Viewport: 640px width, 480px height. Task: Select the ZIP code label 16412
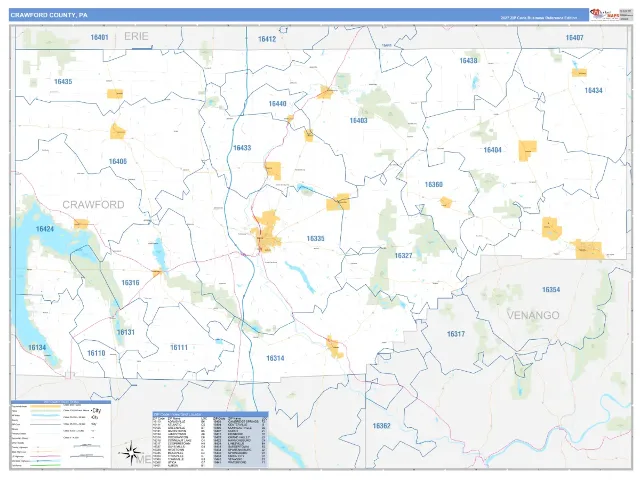pos(267,39)
